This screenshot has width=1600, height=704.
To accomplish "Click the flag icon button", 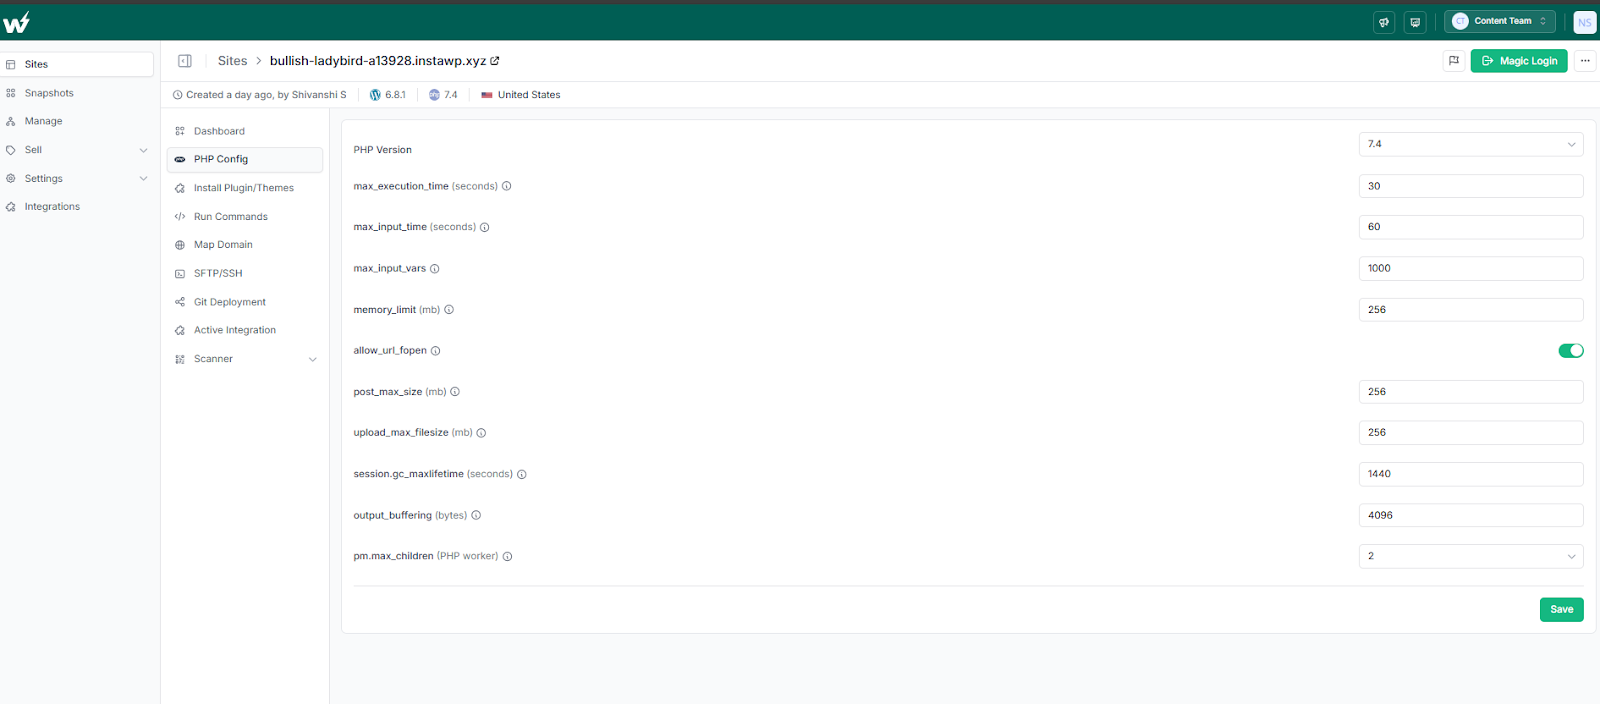I will coord(1454,61).
